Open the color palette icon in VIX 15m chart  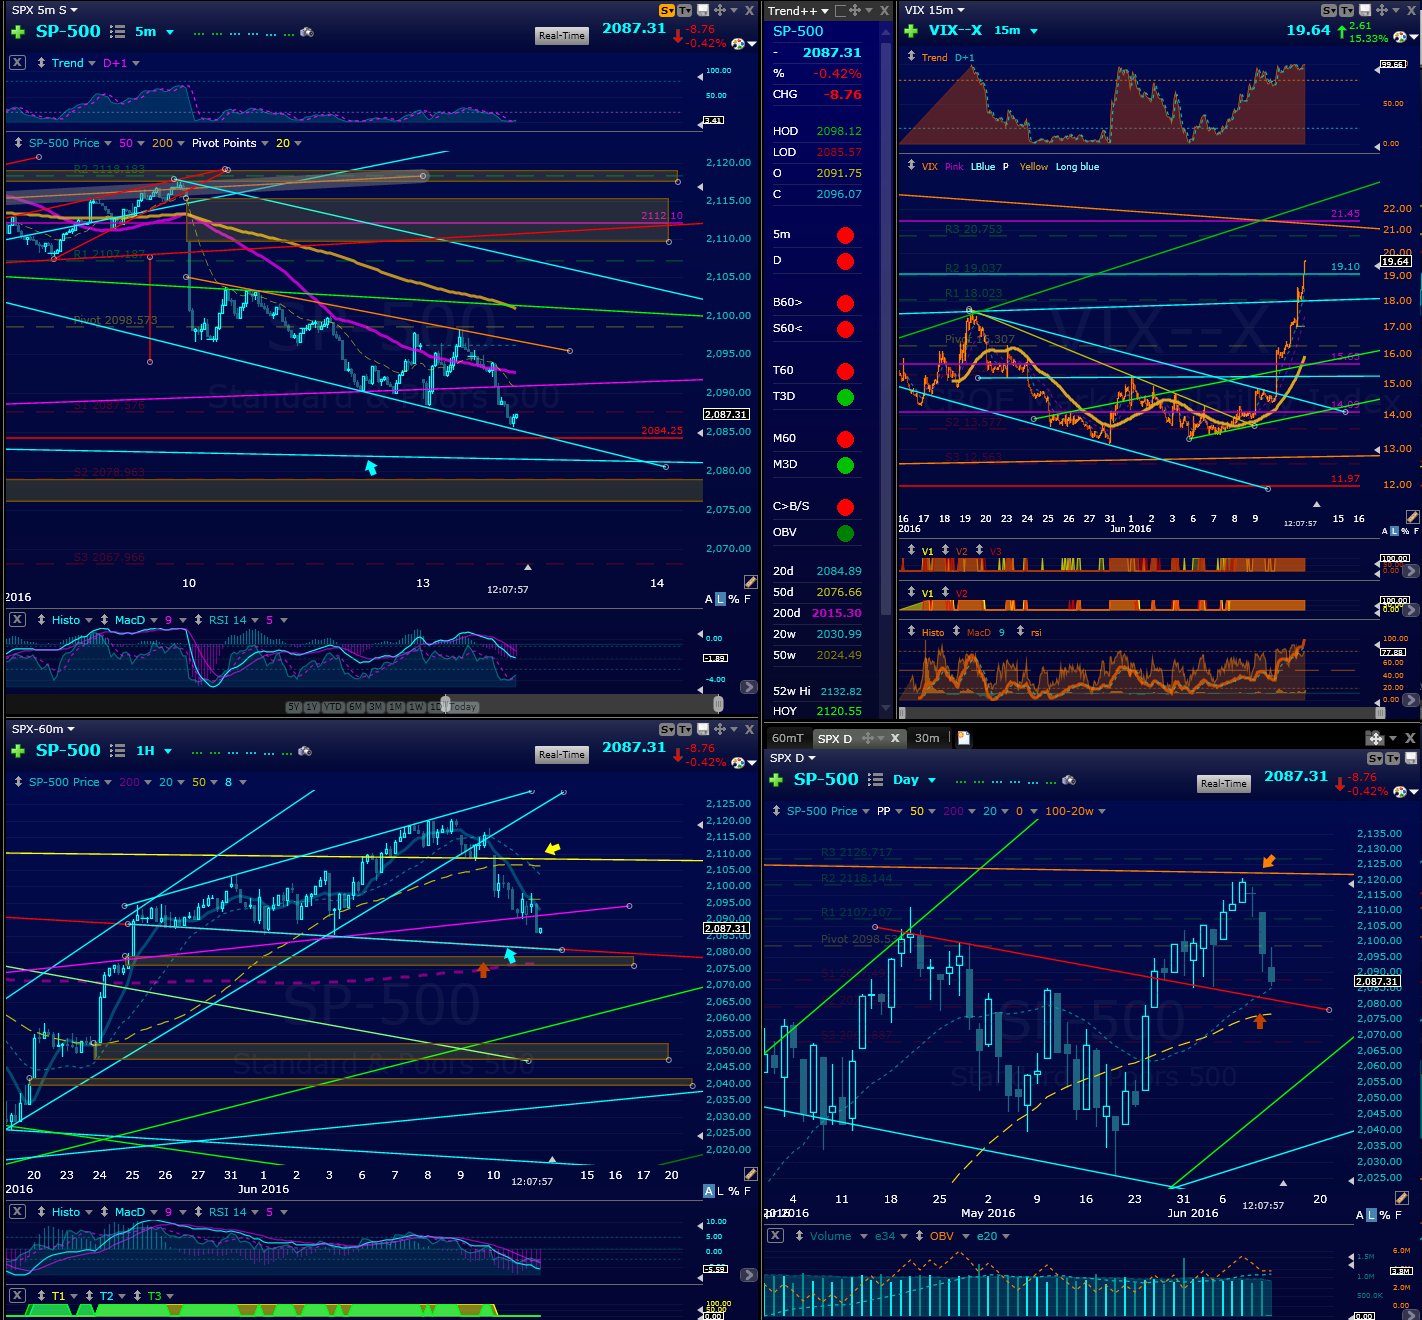[1400, 37]
